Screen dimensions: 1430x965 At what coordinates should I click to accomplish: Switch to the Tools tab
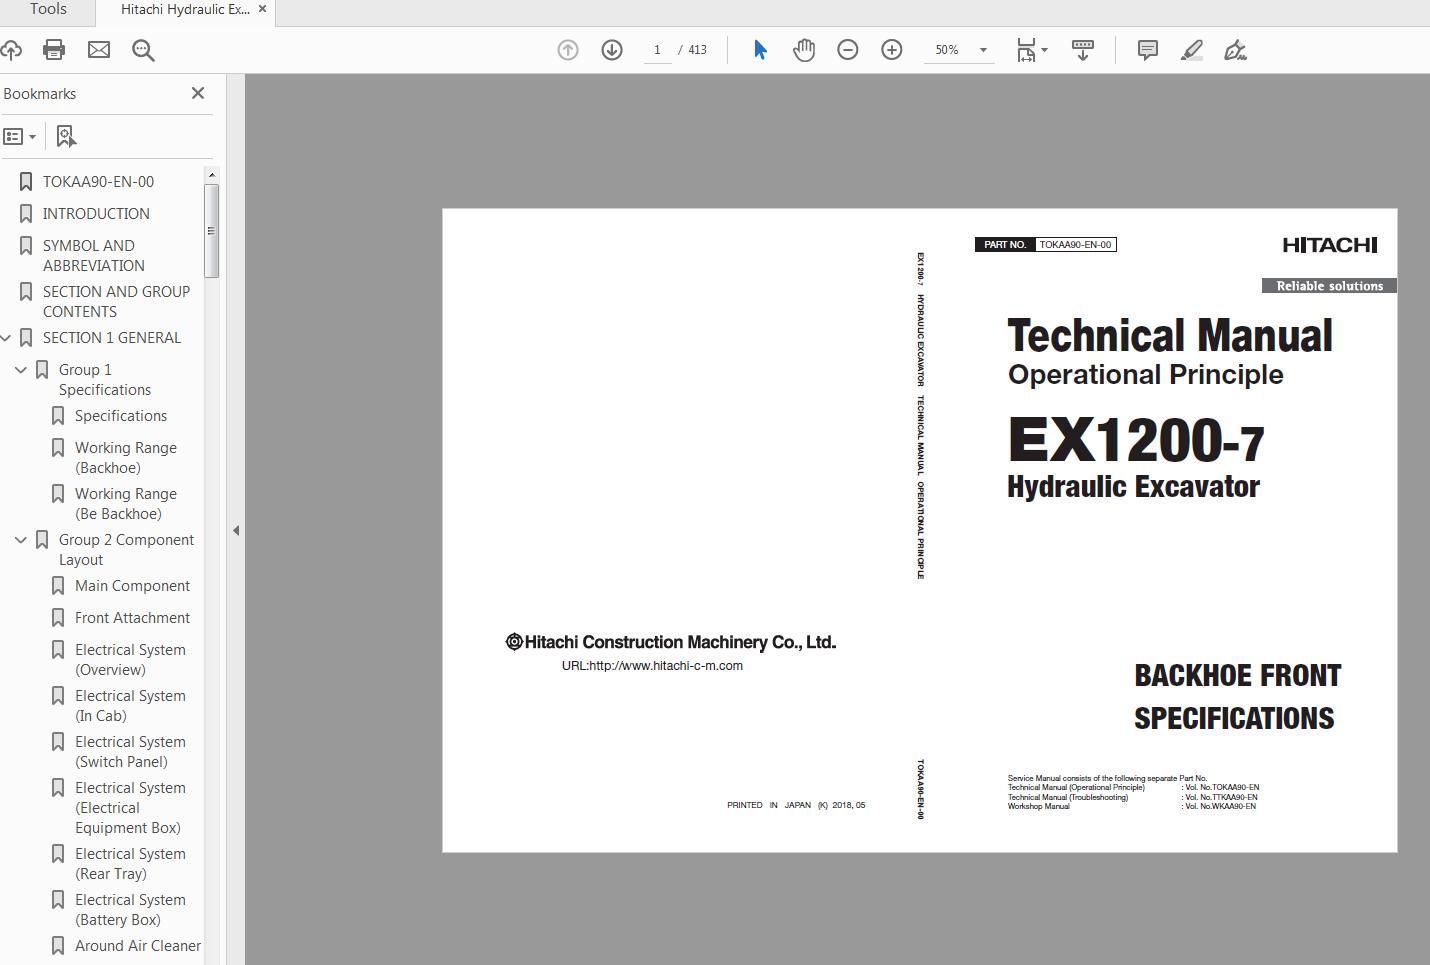(48, 9)
